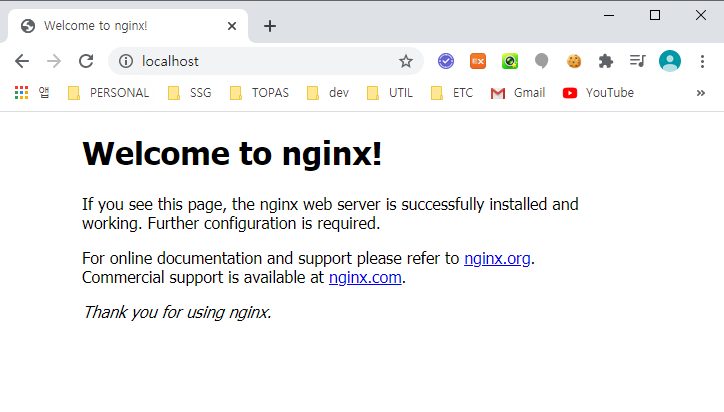724x412 pixels.
Task: Open the media control playlist icon
Action: (638, 61)
